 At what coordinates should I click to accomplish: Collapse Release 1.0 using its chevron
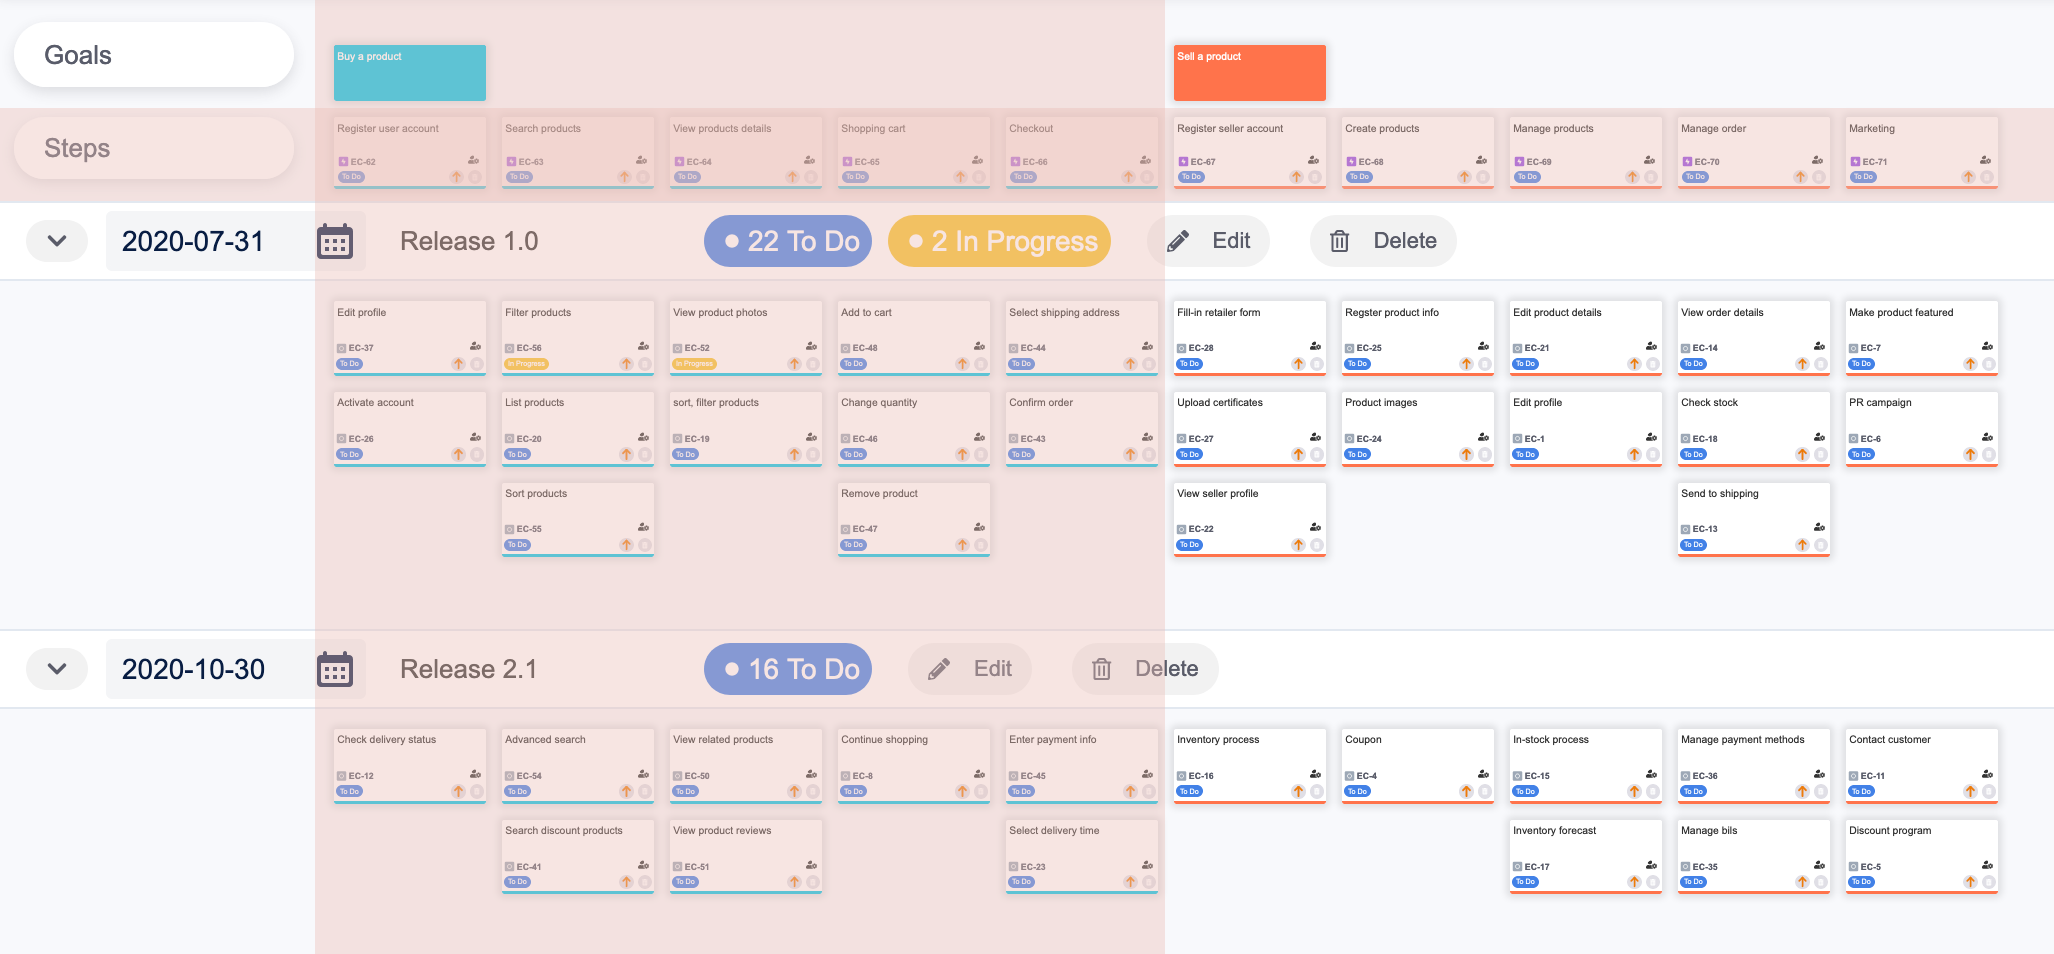pos(56,240)
